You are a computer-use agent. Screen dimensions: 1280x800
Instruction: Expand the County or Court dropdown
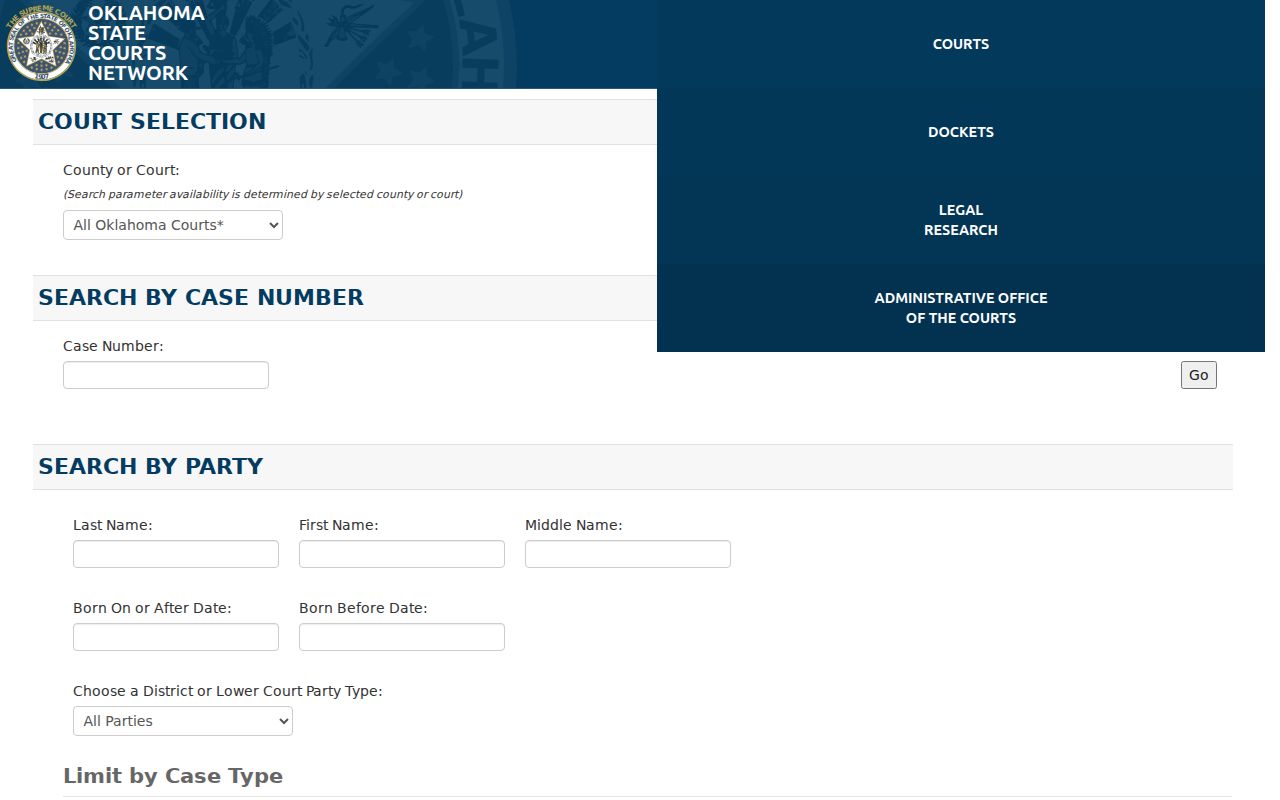point(173,225)
